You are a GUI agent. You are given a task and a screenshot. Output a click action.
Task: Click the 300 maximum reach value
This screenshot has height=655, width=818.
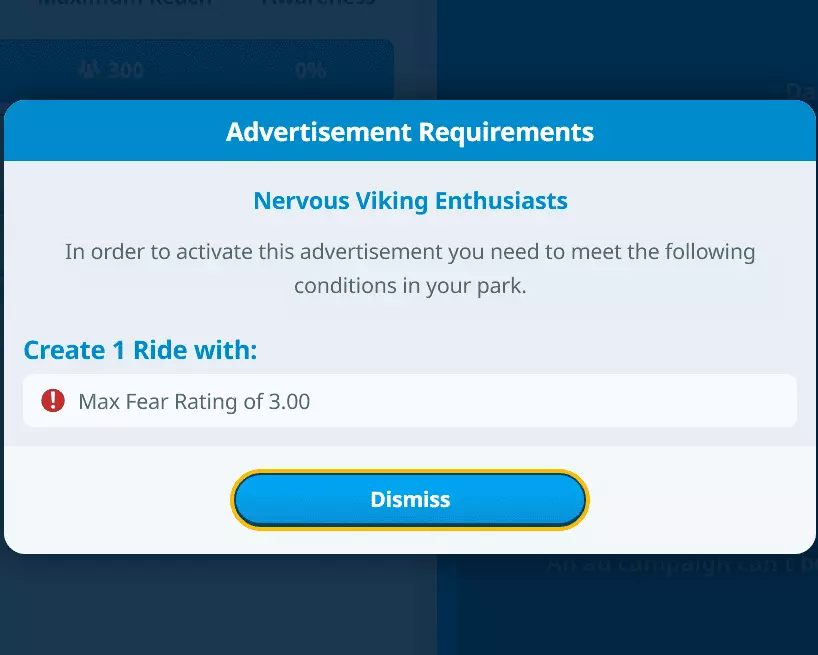(x=126, y=70)
